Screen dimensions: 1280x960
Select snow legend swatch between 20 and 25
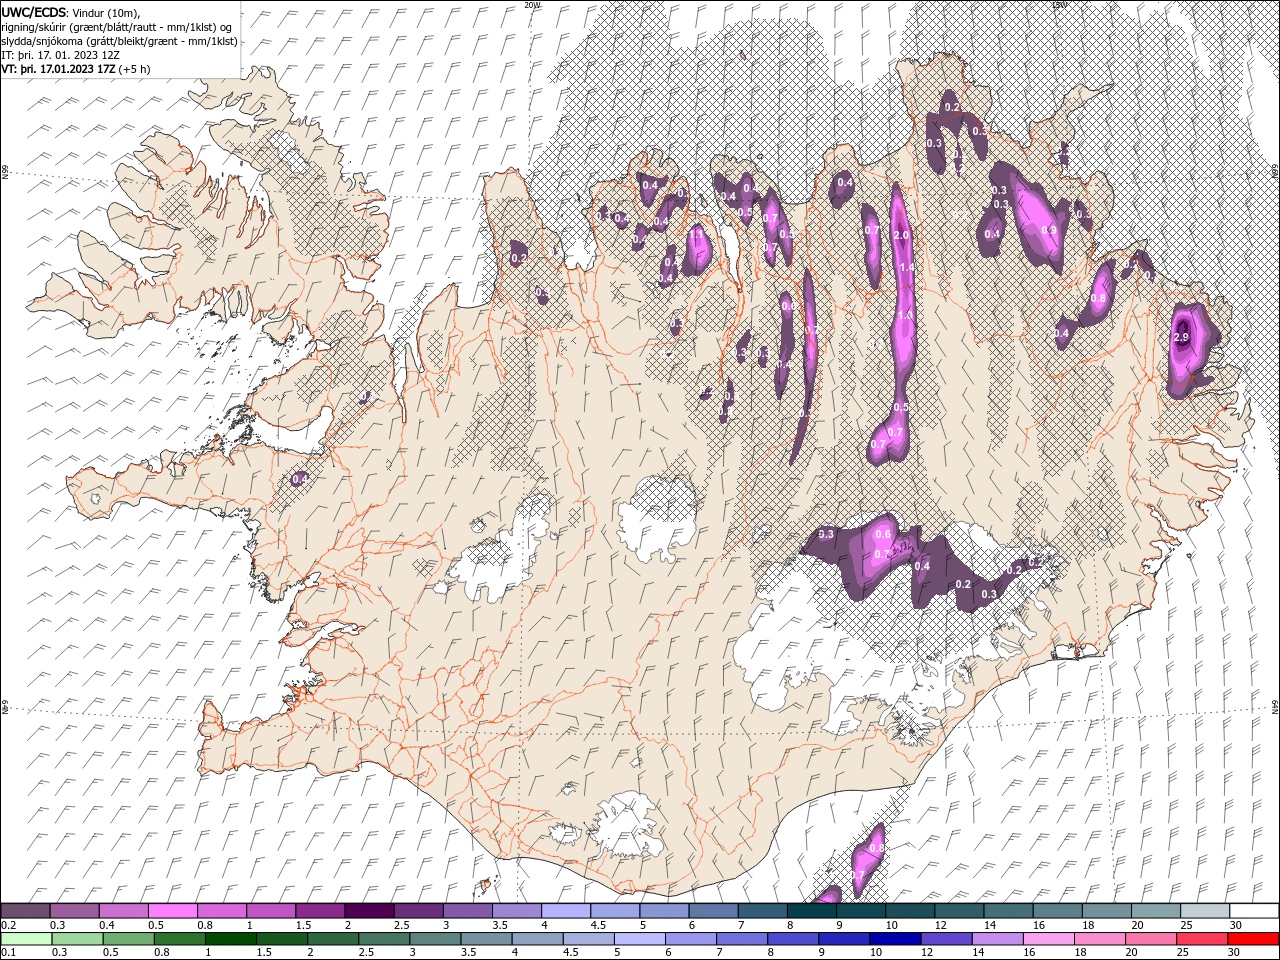pyautogui.click(x=1155, y=911)
